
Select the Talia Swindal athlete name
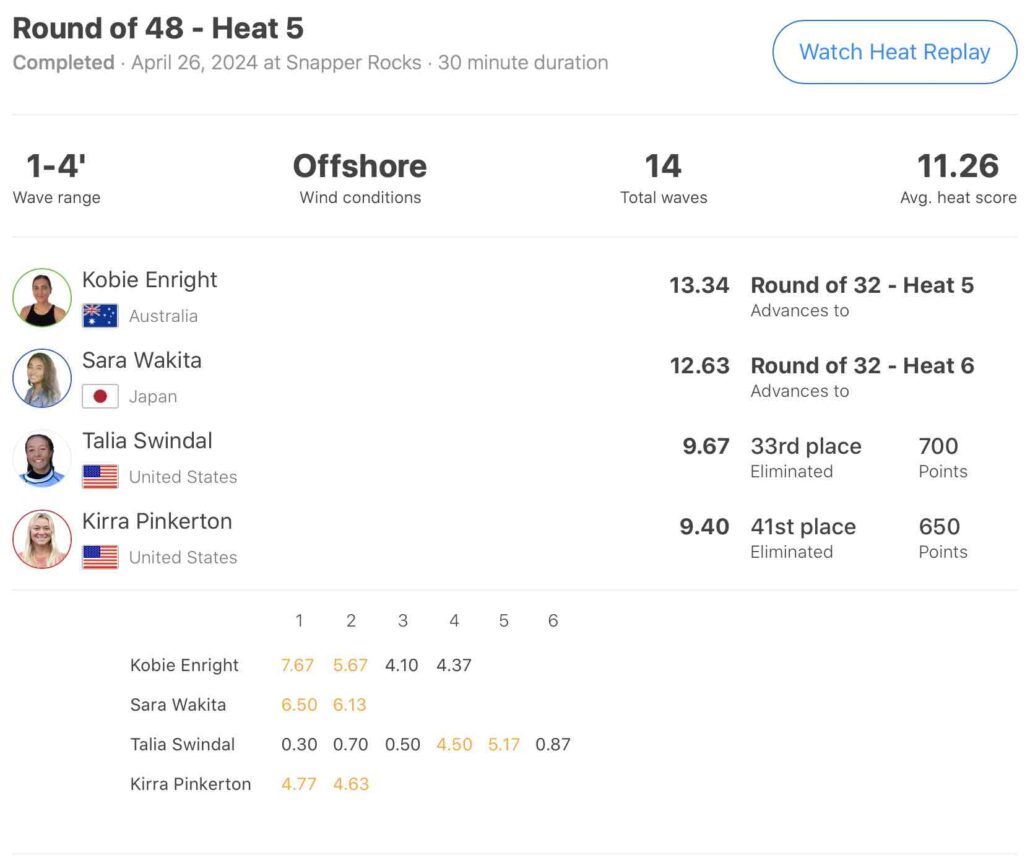click(x=147, y=441)
